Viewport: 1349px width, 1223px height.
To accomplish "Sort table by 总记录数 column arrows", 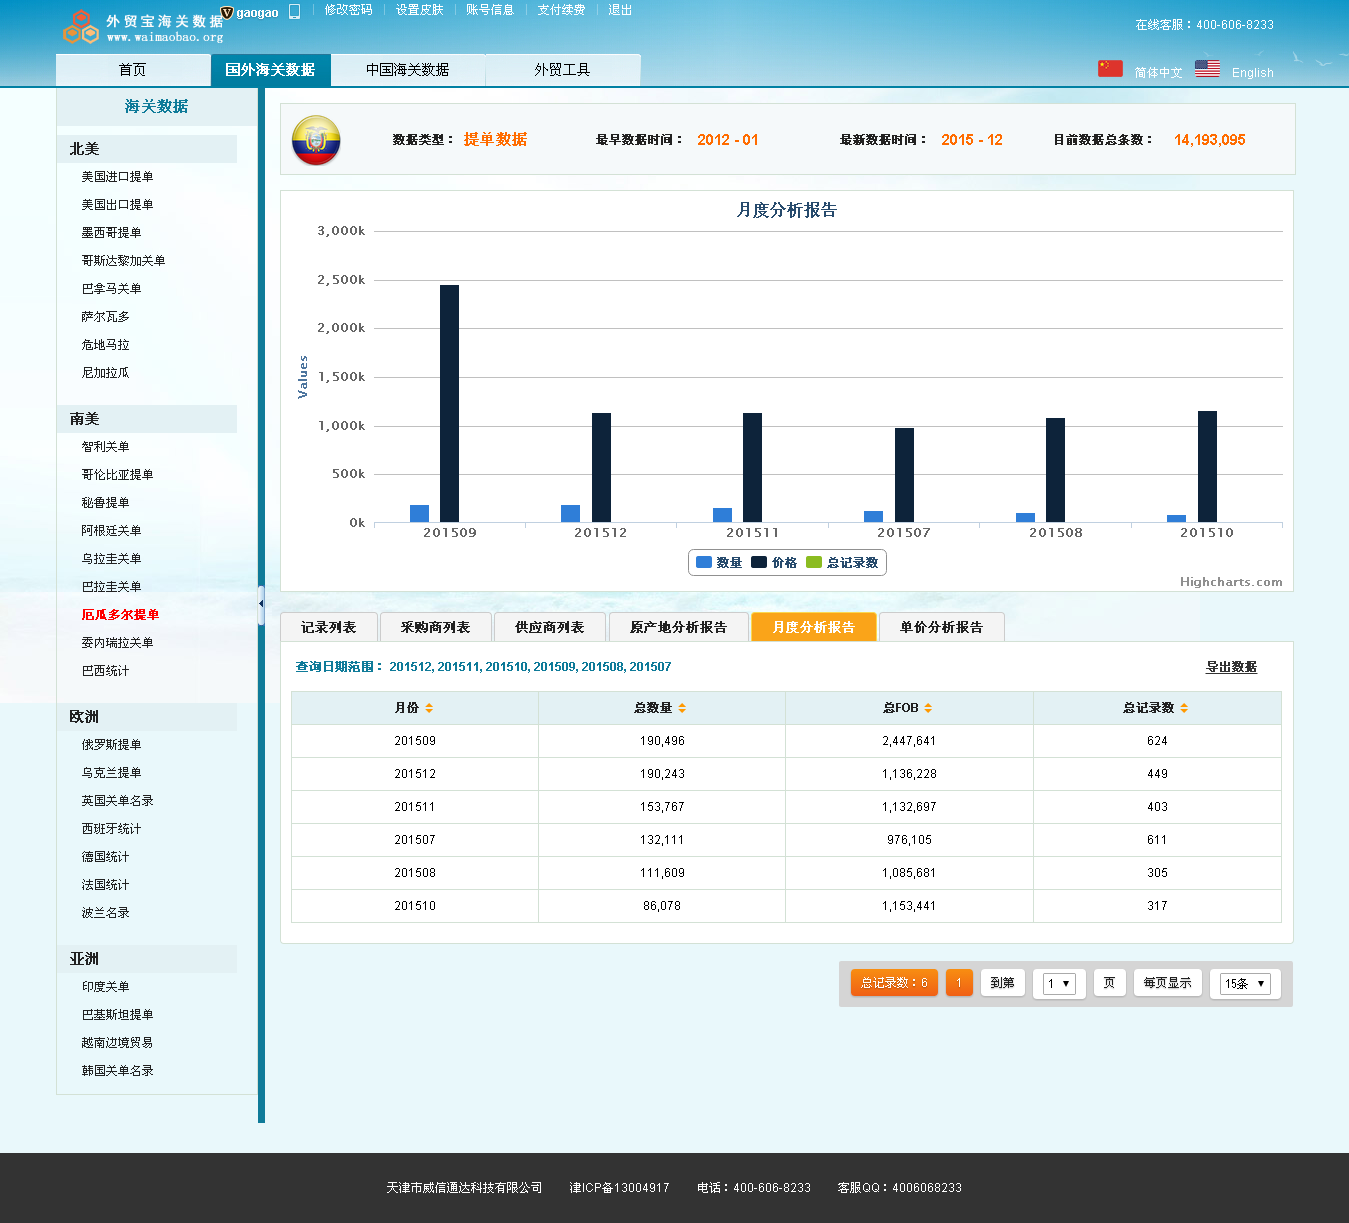I will pos(1184,708).
